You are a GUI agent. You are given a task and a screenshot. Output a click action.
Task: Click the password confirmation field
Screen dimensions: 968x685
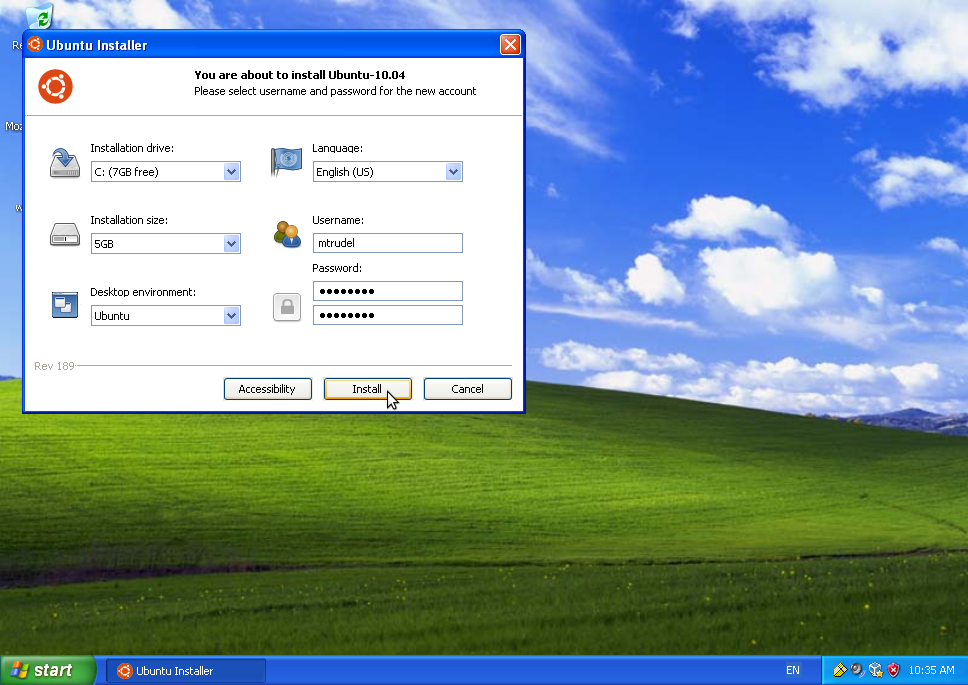(388, 315)
